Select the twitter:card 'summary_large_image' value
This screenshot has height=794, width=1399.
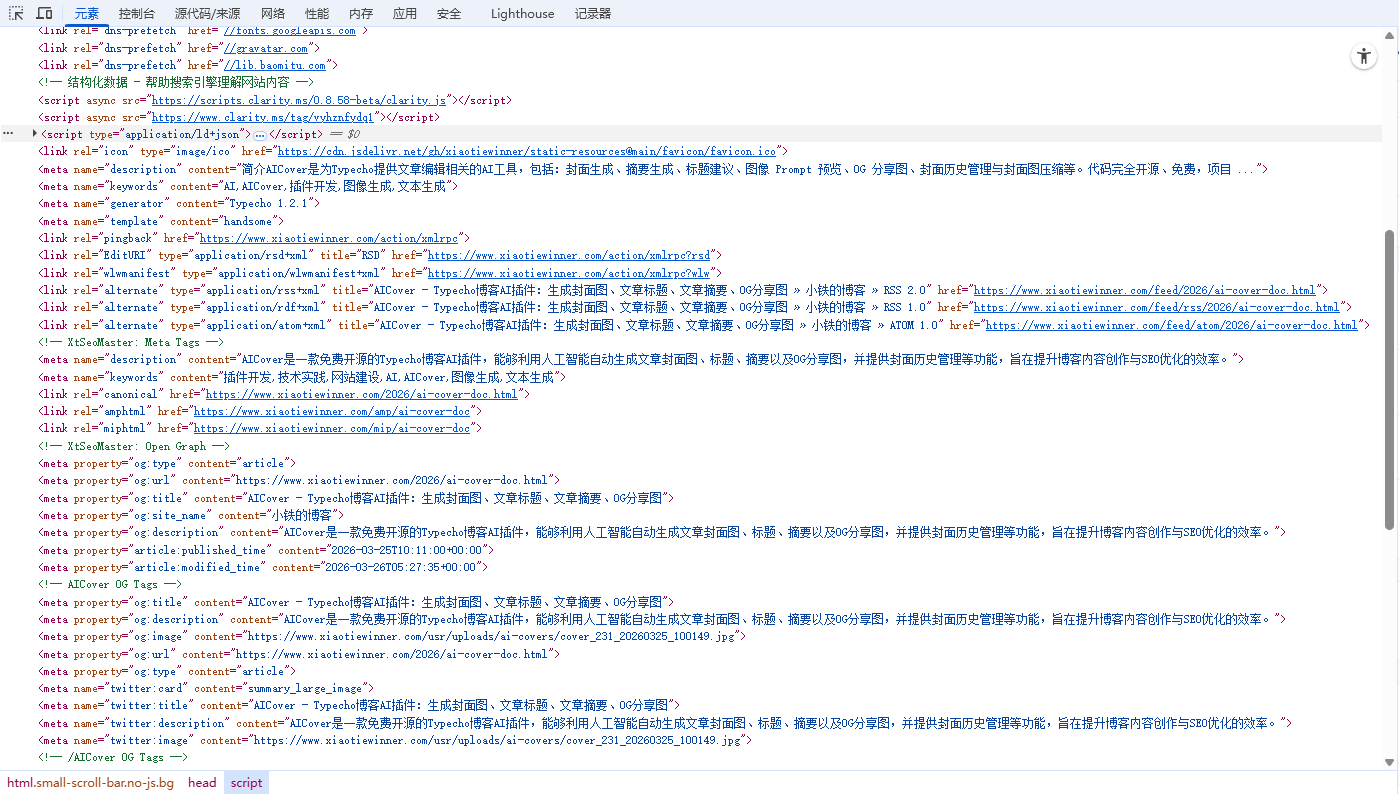pos(303,688)
